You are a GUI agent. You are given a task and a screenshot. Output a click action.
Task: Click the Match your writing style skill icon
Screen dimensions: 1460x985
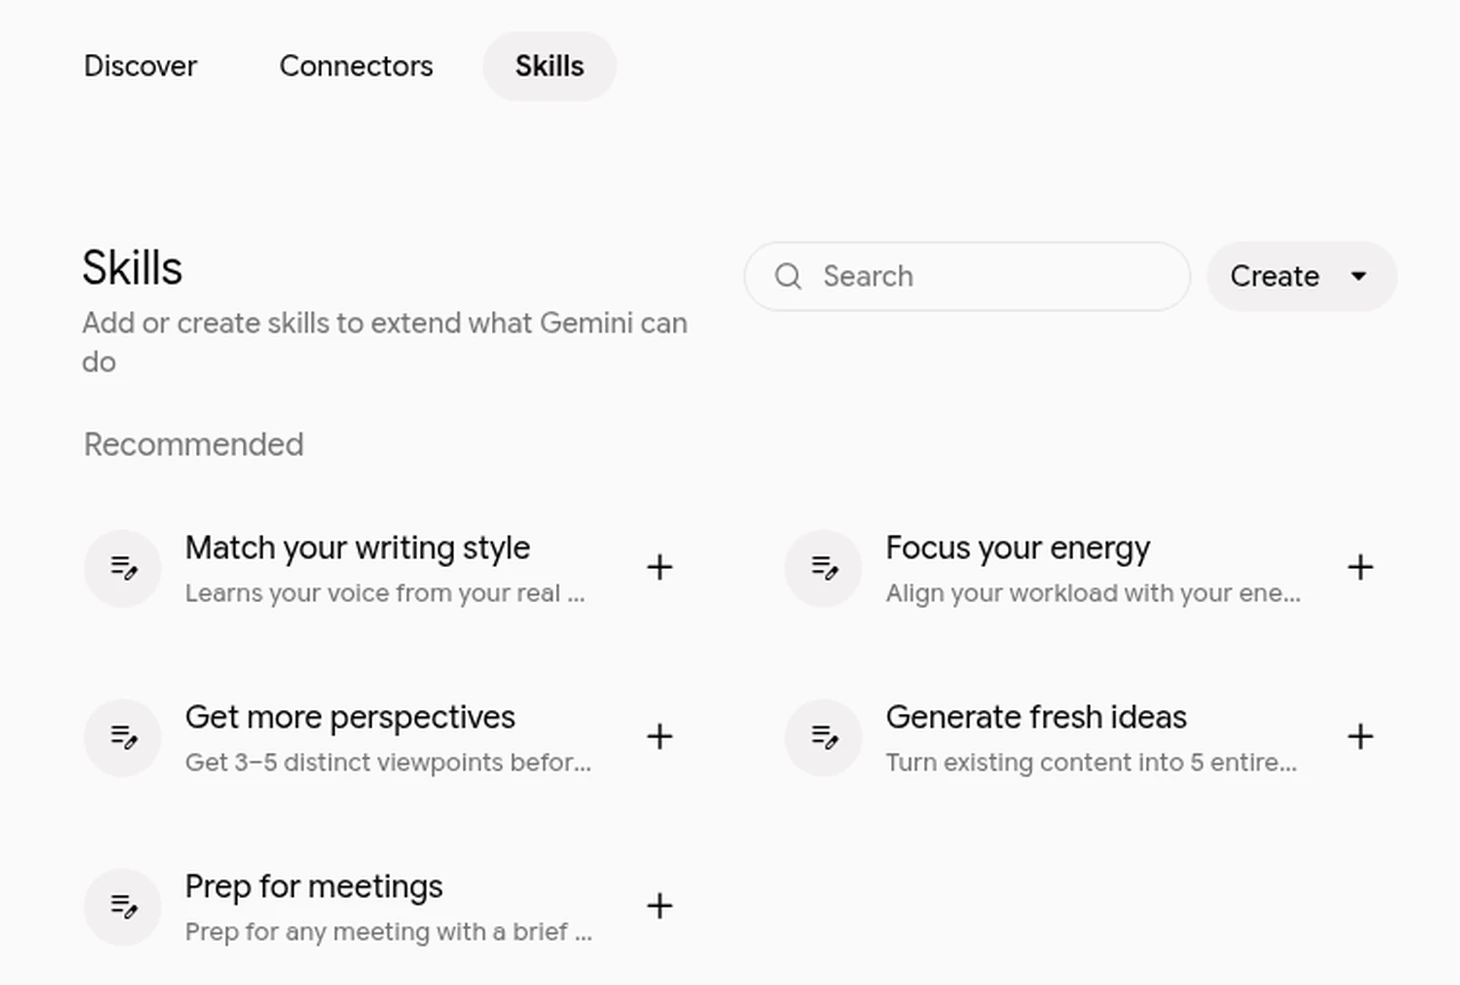[123, 568]
